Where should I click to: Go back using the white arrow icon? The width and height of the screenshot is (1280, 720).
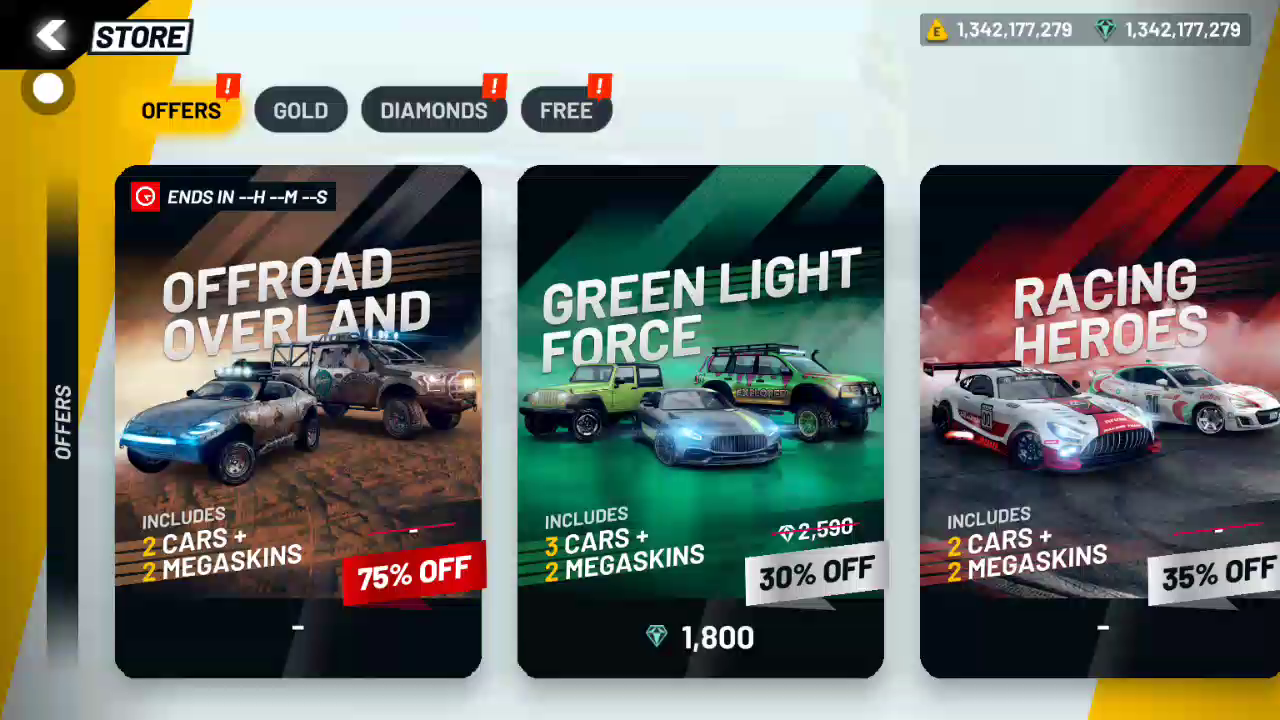[x=50, y=36]
